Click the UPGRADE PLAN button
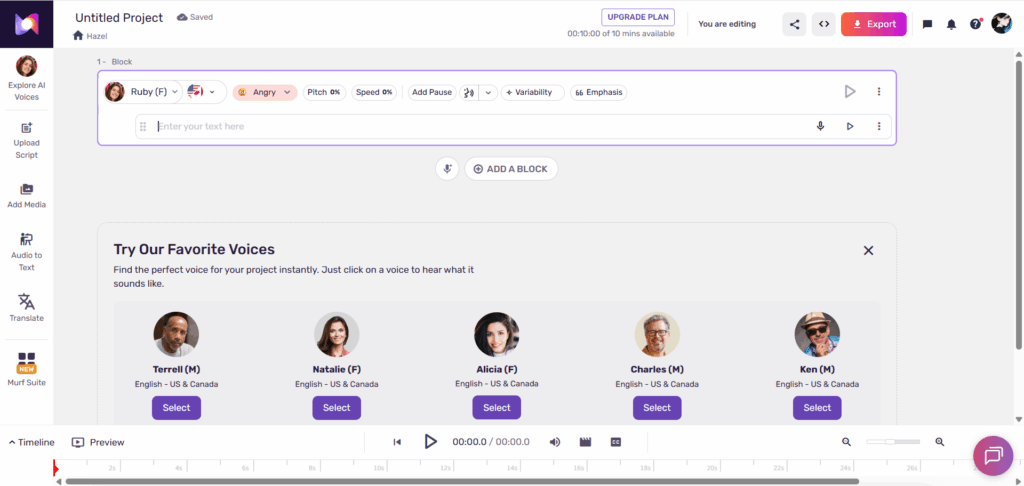 [637, 17]
